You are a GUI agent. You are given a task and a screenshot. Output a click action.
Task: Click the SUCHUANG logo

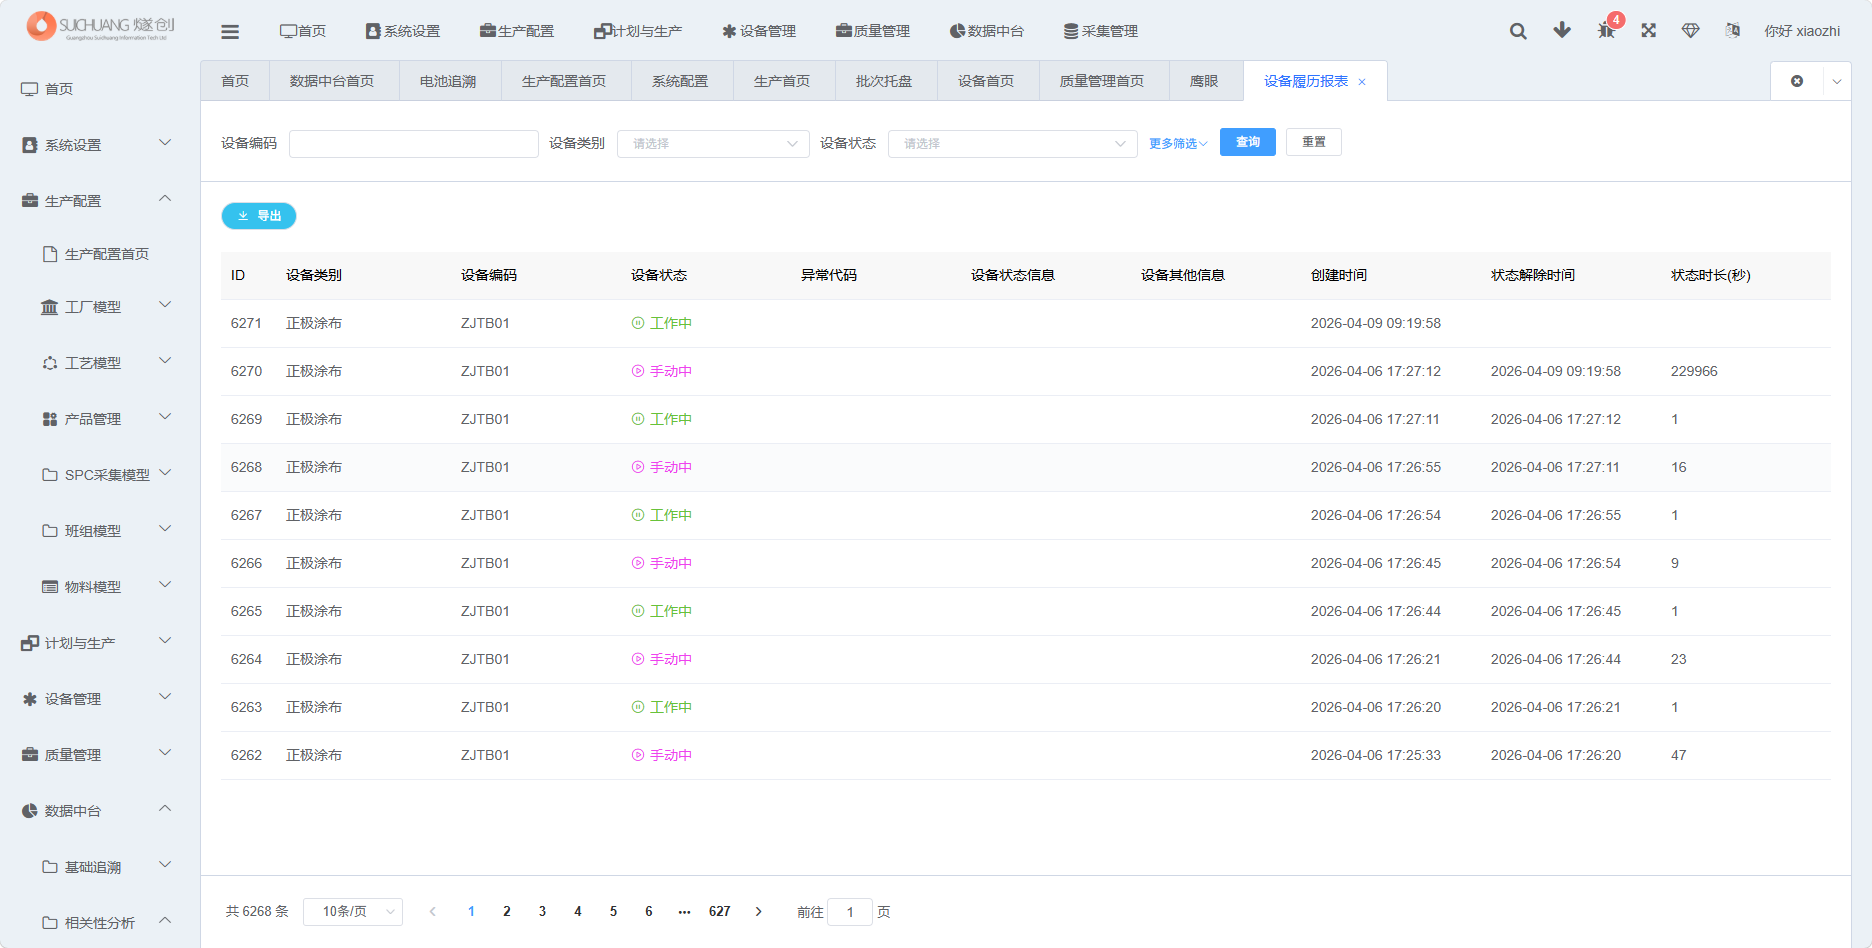[100, 26]
